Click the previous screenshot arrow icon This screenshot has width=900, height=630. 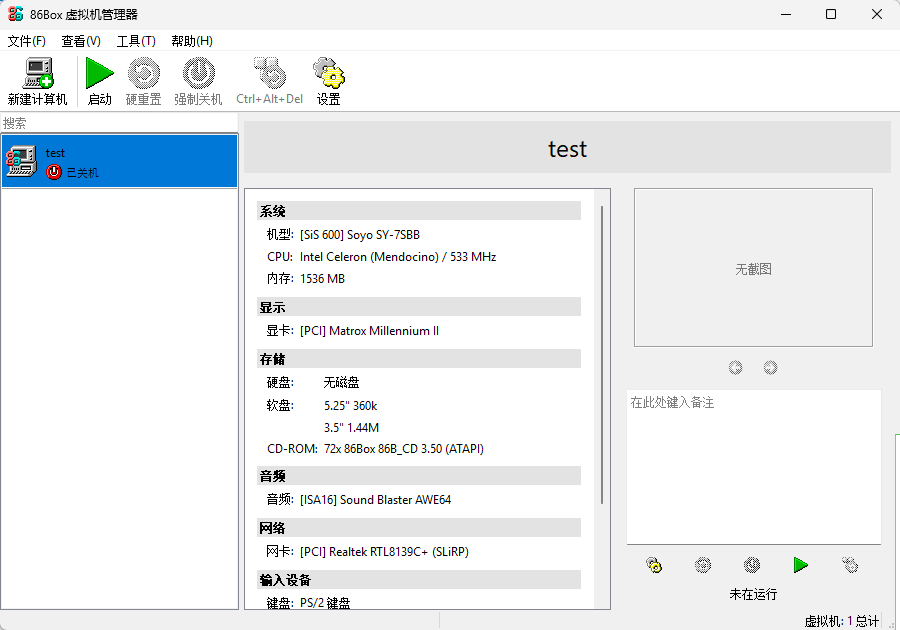pos(736,367)
